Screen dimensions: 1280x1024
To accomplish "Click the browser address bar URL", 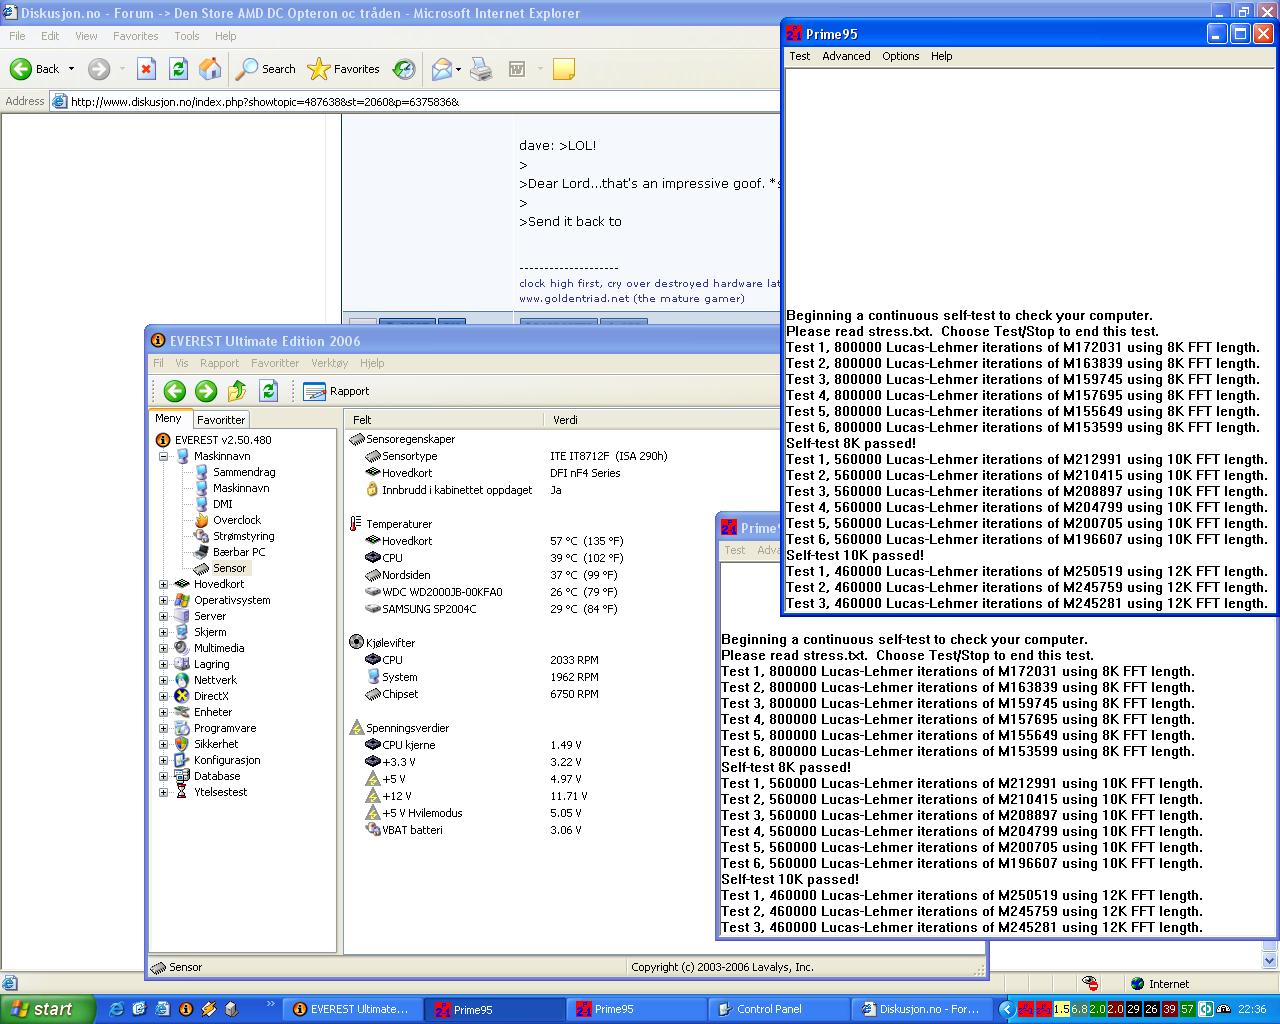I will point(265,101).
